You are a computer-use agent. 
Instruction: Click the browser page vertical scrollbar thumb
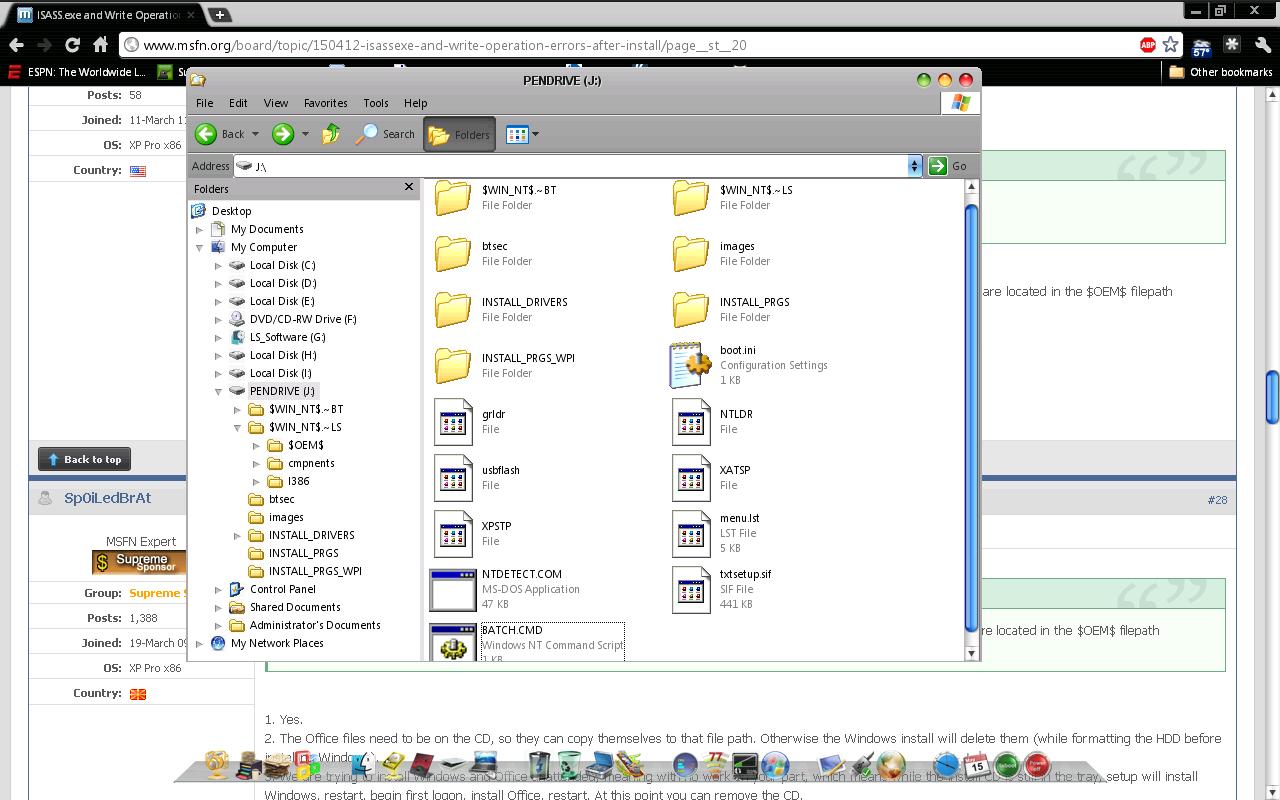[x=1272, y=397]
